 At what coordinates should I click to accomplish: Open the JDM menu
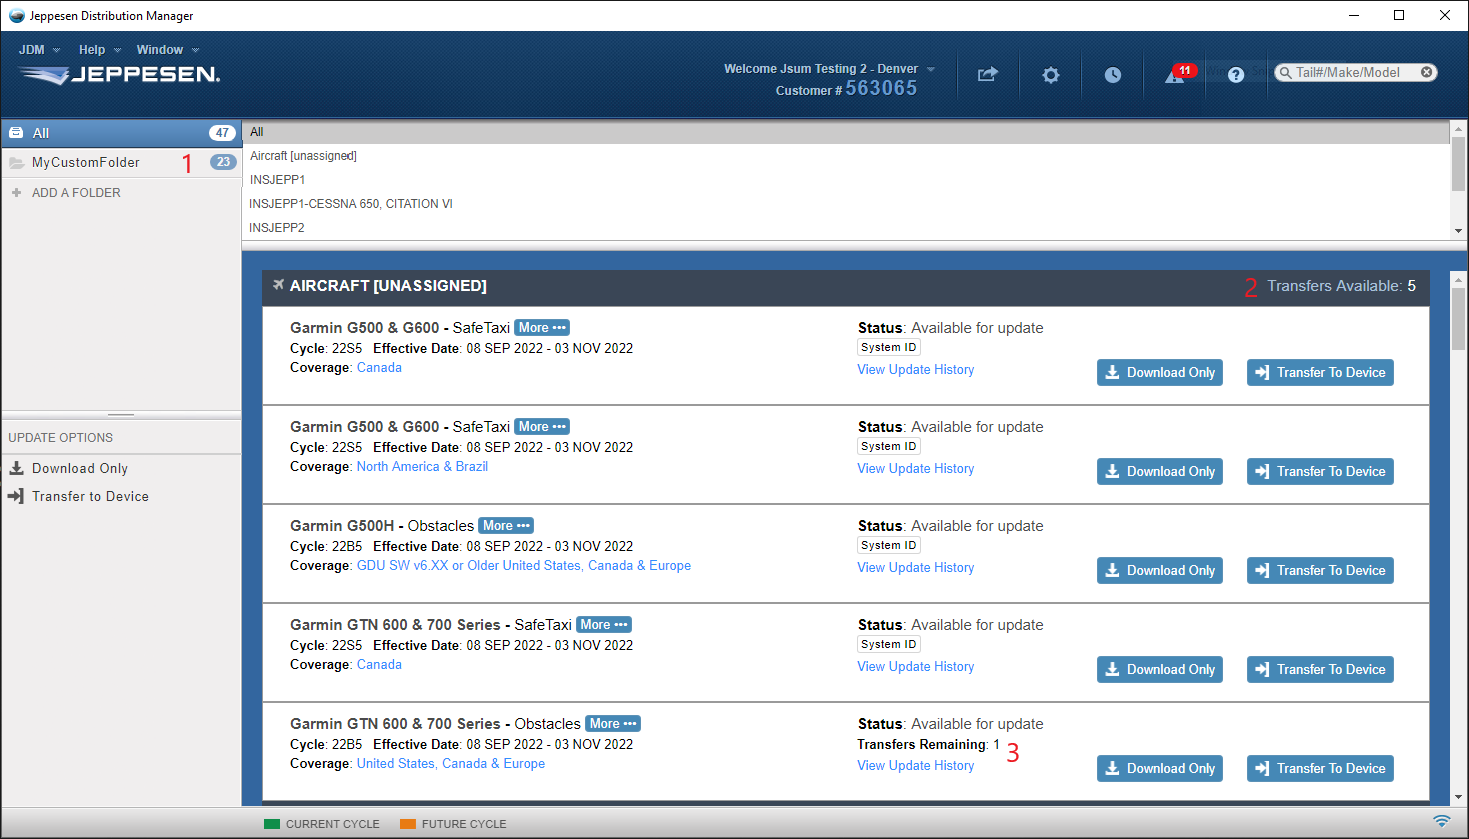[38, 50]
